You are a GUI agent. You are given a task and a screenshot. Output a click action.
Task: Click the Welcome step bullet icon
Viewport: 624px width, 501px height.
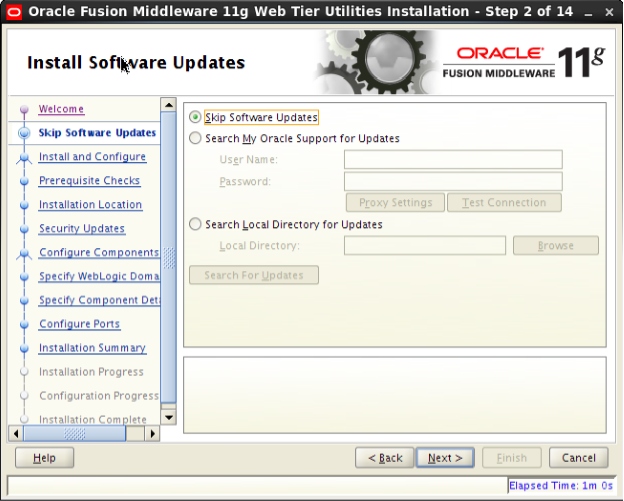coord(24,109)
